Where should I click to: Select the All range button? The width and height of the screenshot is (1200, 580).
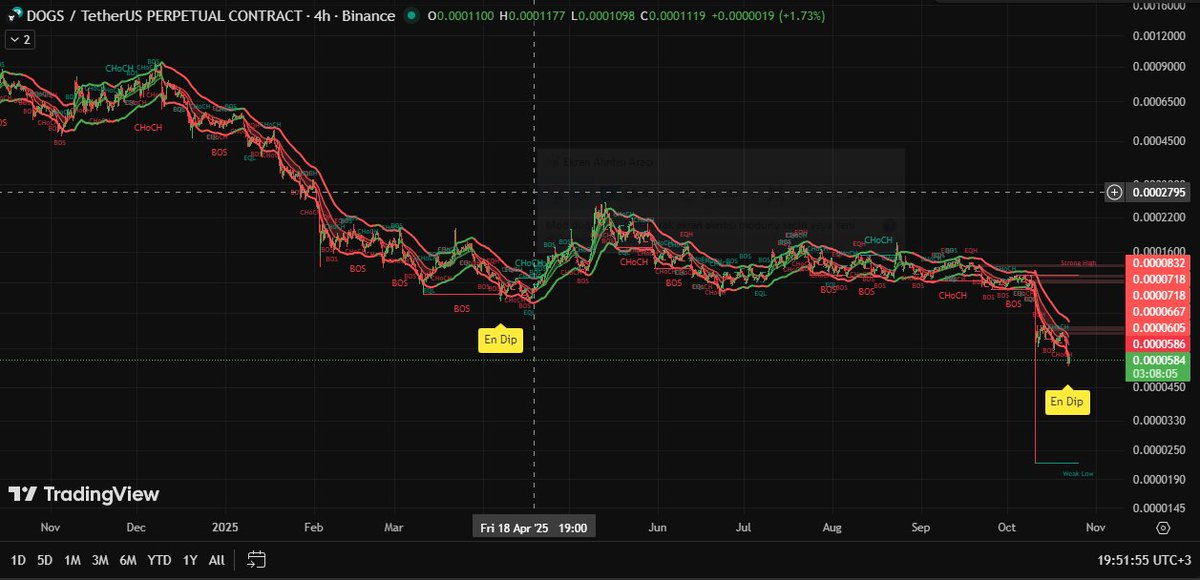coord(216,561)
